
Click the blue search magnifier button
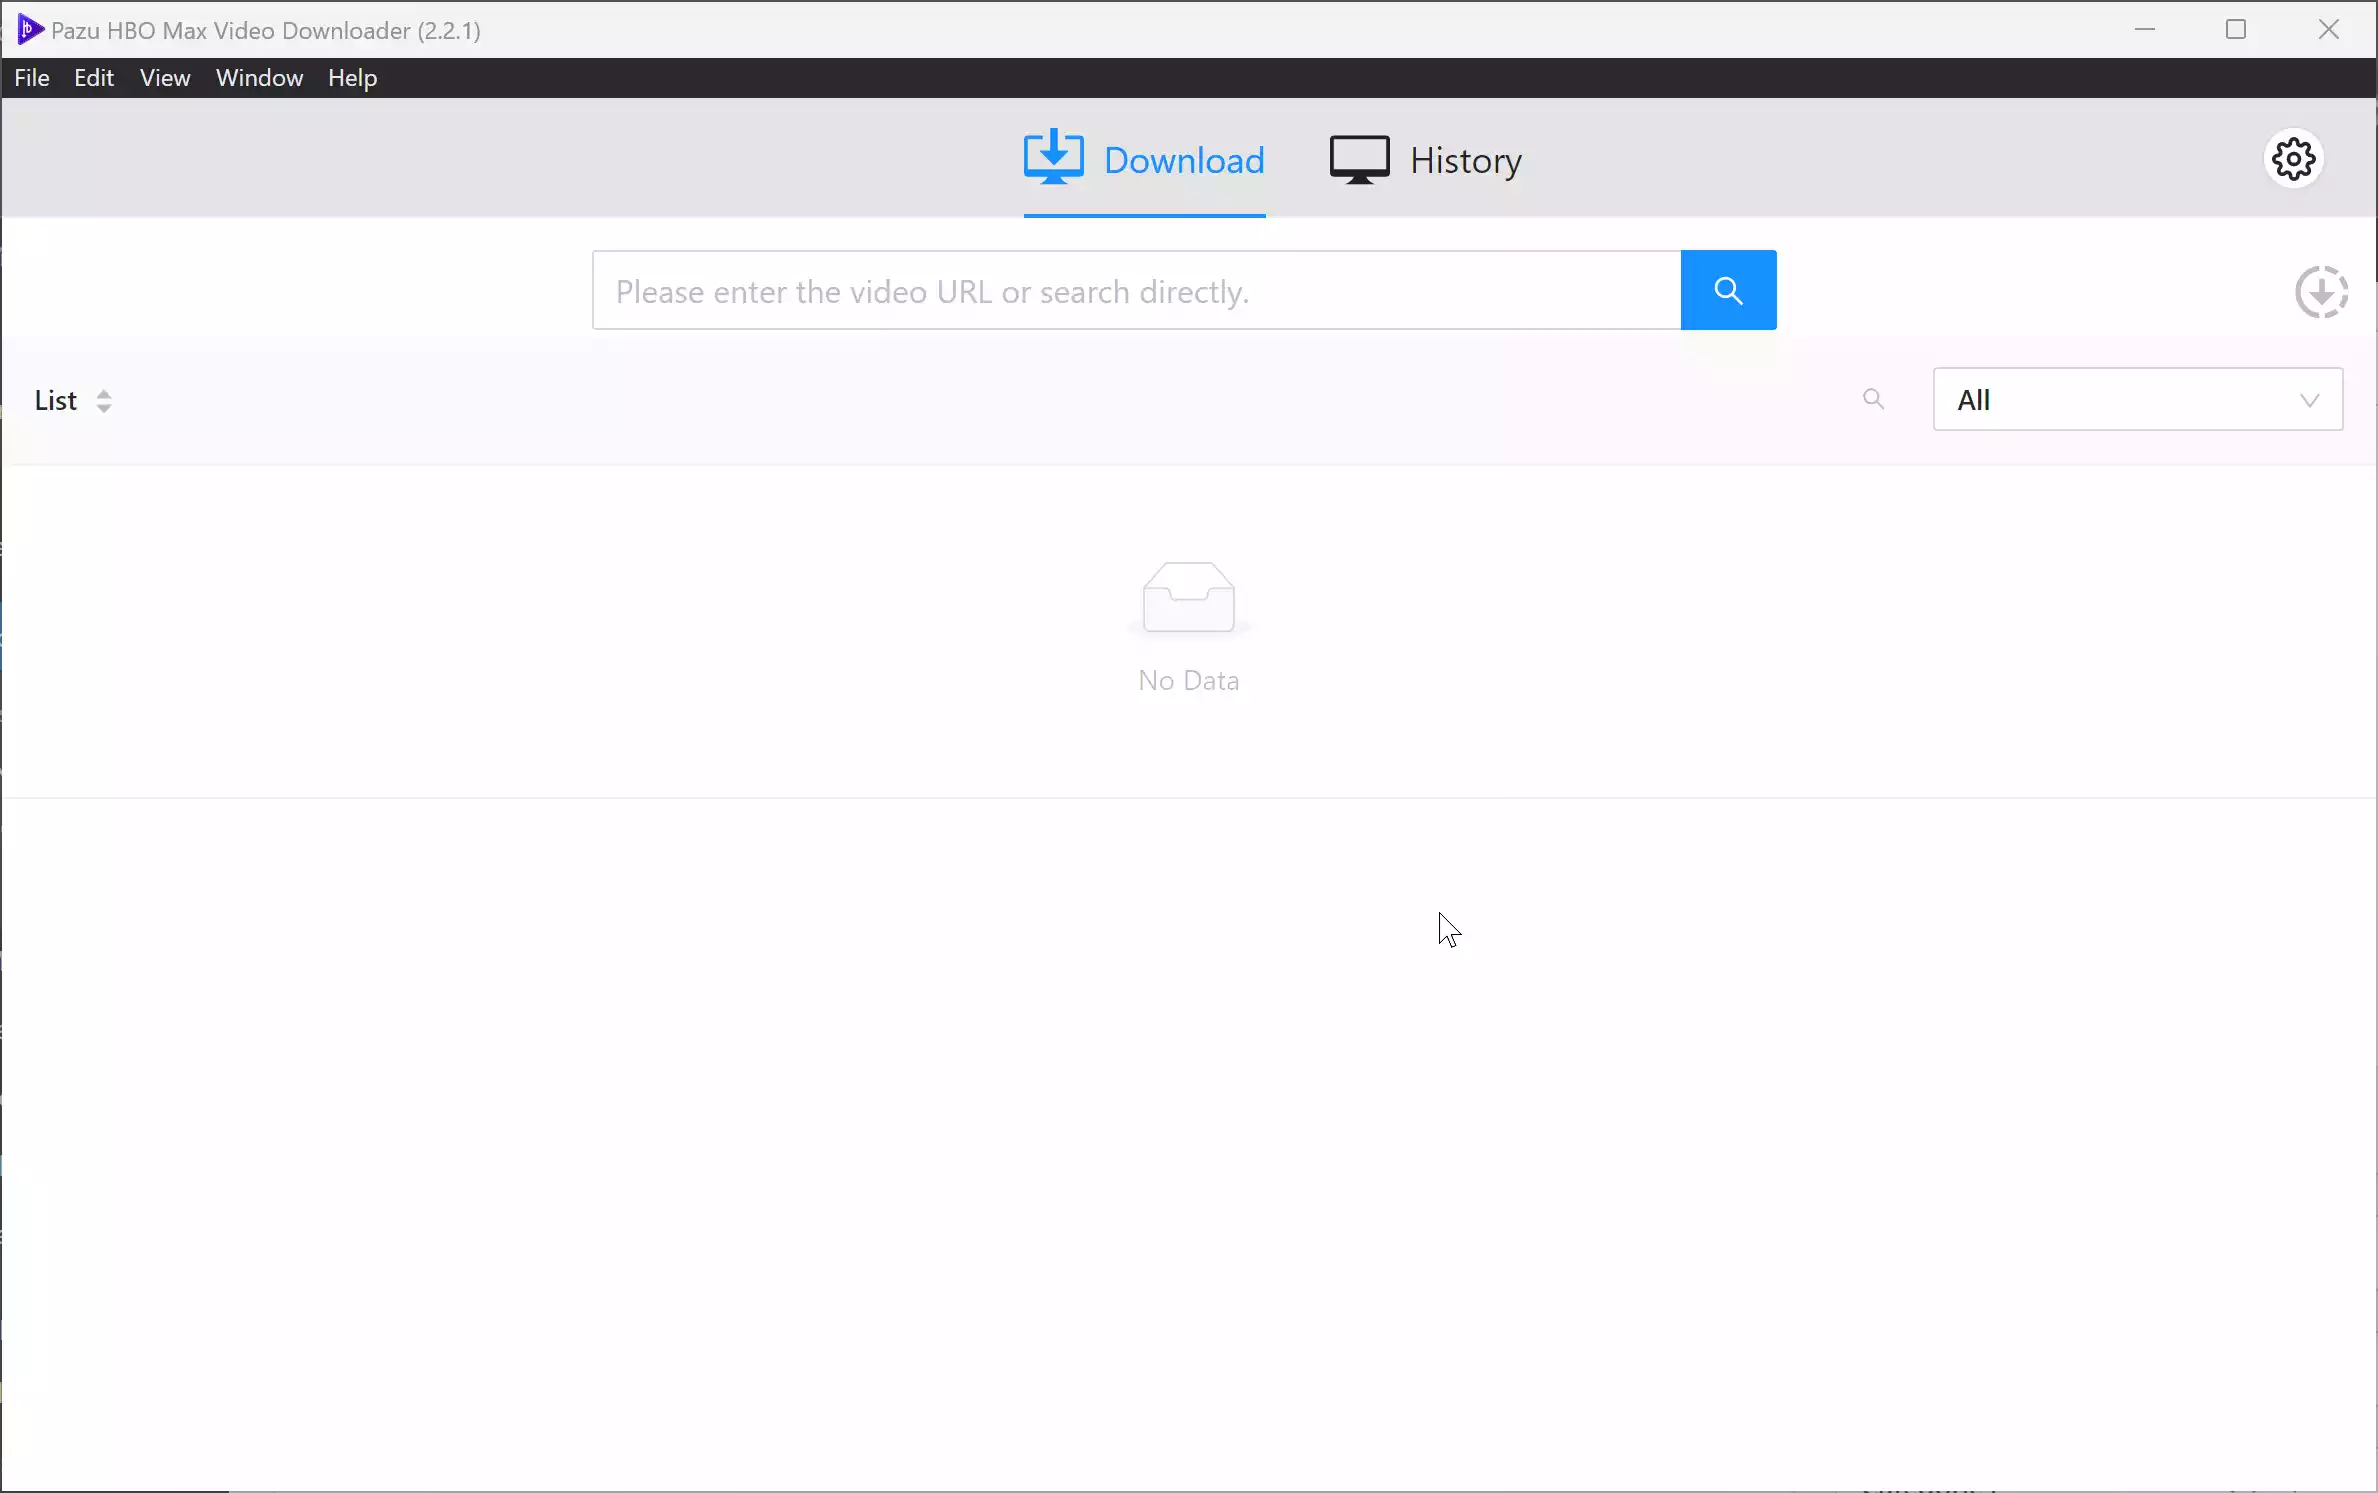tap(1728, 291)
